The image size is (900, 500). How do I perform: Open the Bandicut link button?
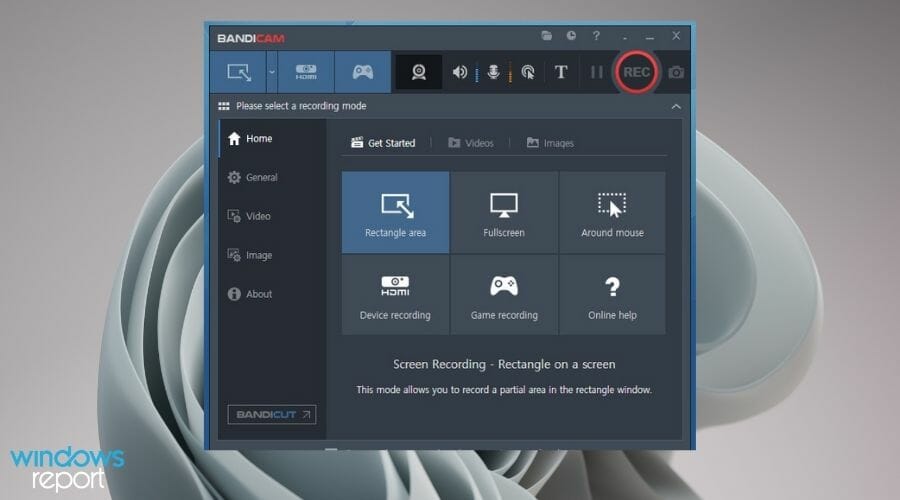[x=271, y=414]
